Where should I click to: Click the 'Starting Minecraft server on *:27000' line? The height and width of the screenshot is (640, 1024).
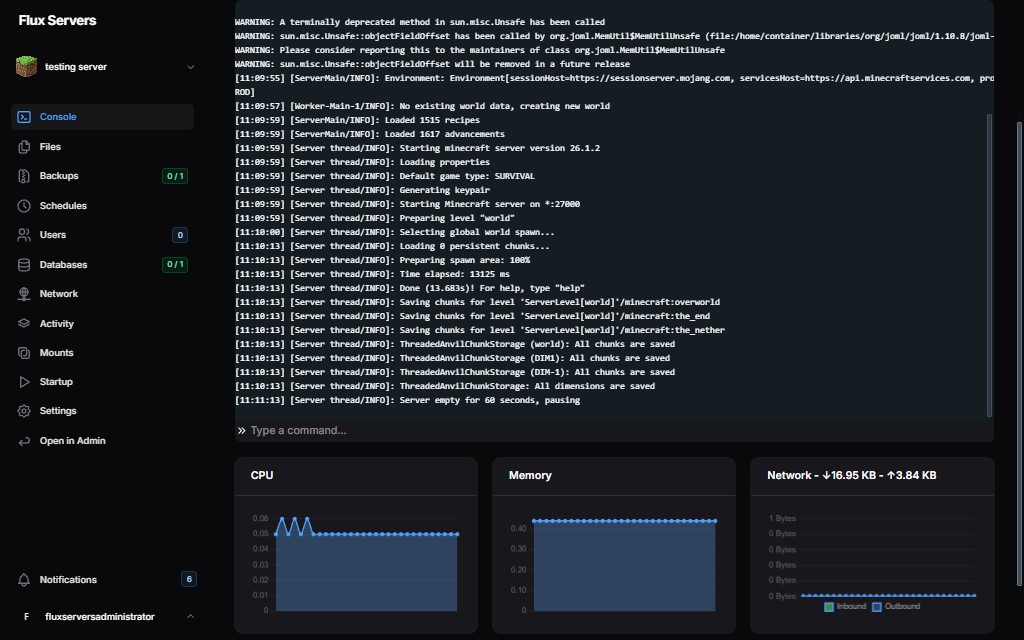coord(408,204)
